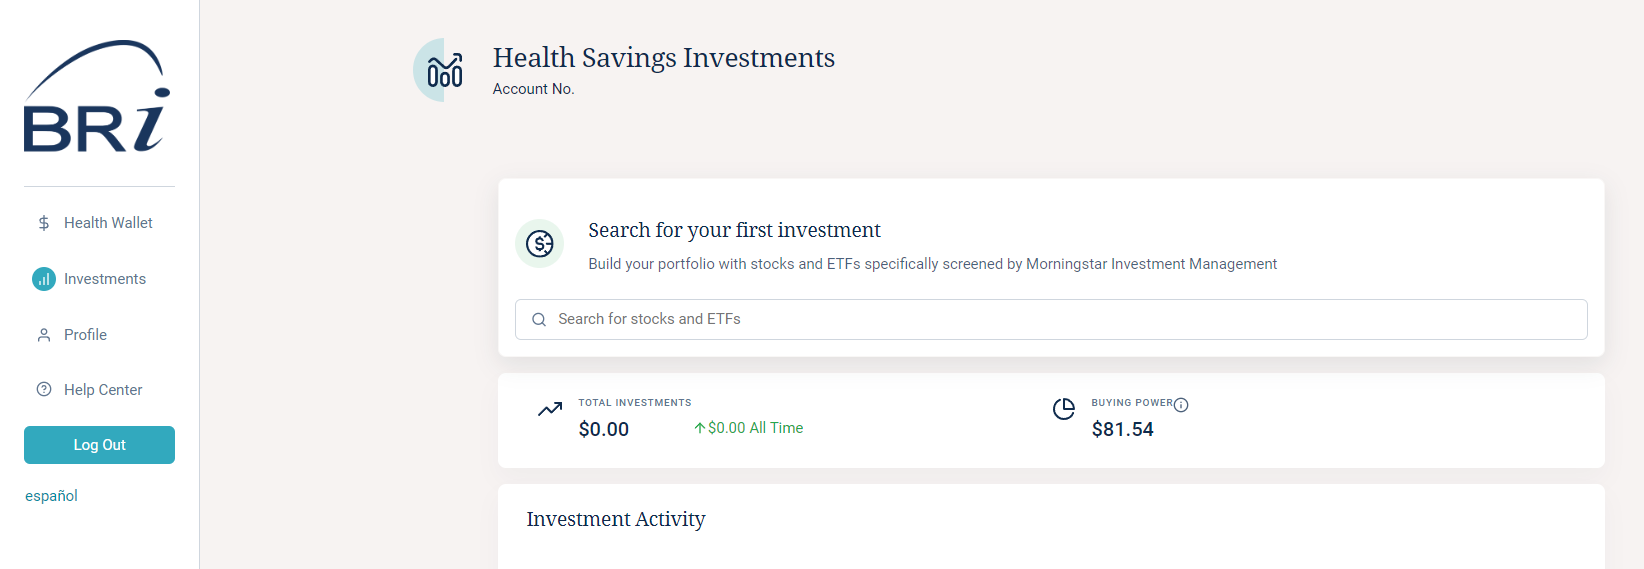Click the dollar coin icon beside first investment

pos(540,243)
